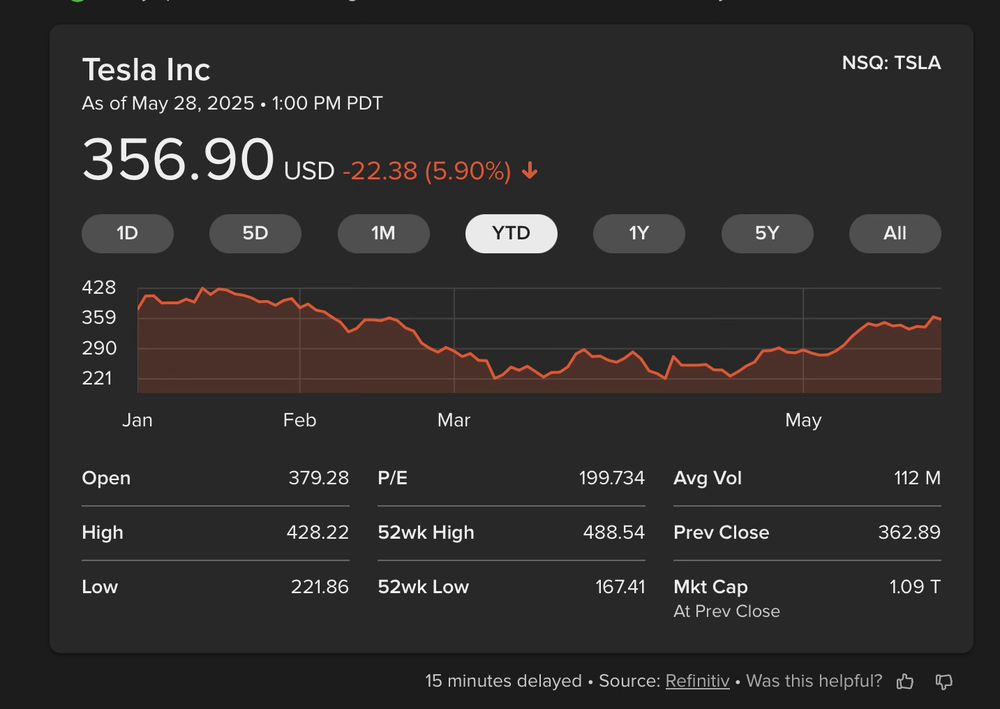Click the Feb label on chart axis
The height and width of the screenshot is (709, 1000).
pyautogui.click(x=300, y=420)
